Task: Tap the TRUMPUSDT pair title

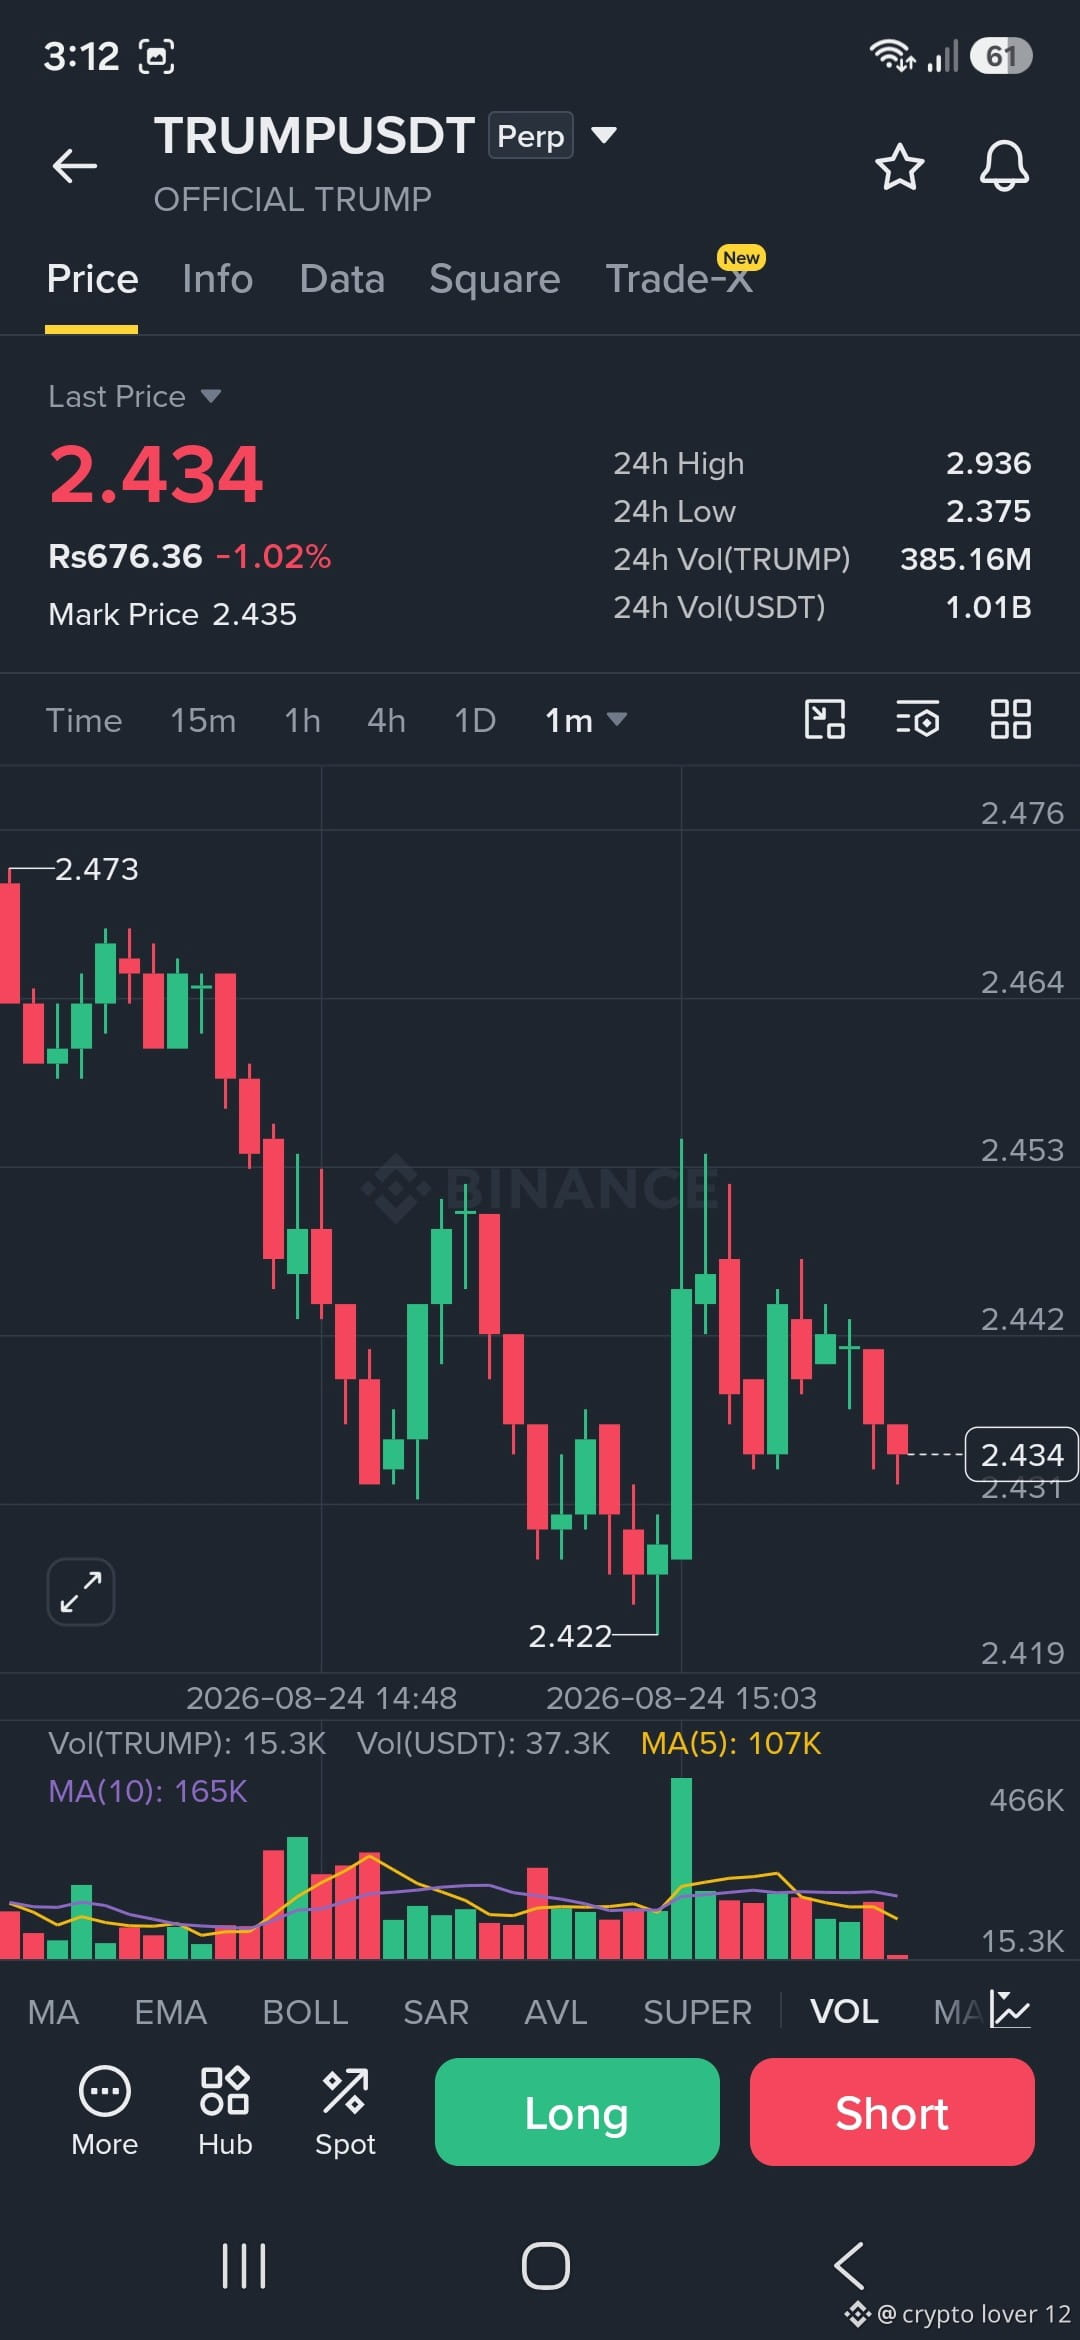Action: (314, 135)
